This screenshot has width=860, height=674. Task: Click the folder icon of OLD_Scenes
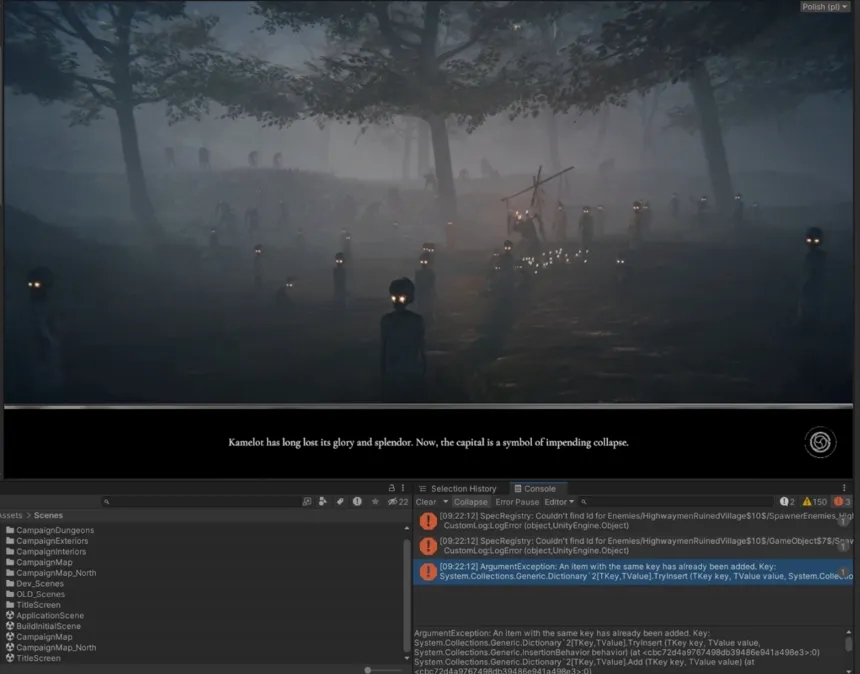pos(10,594)
